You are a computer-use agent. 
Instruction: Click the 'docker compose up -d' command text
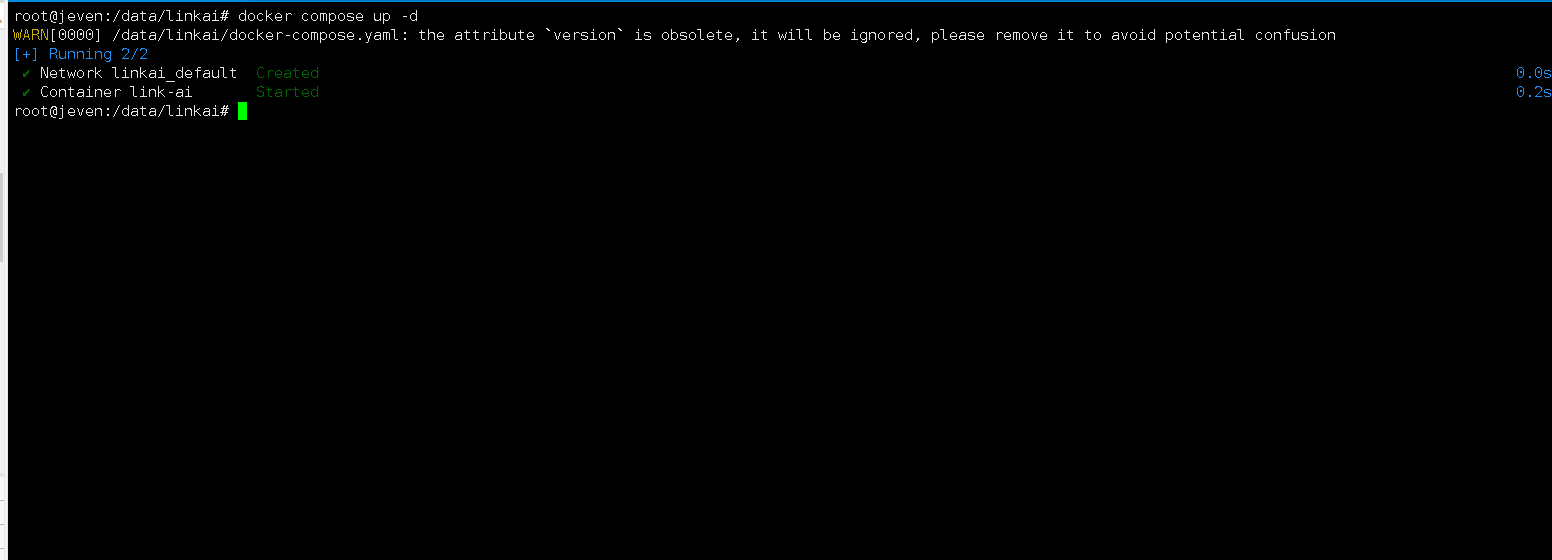pyautogui.click(x=328, y=16)
